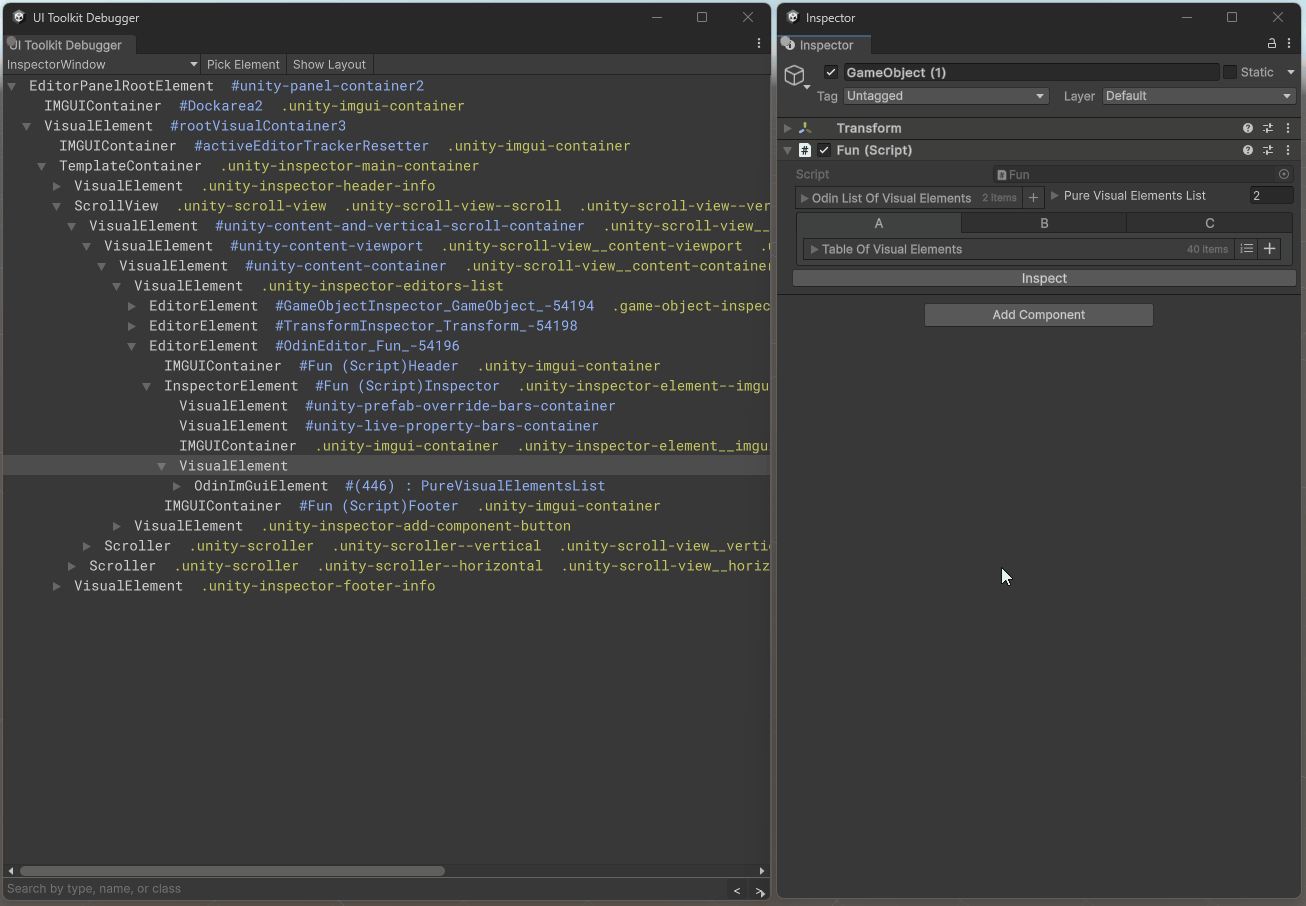
Task: Expand the OdinImGuiElement tree row
Action: [177, 486]
